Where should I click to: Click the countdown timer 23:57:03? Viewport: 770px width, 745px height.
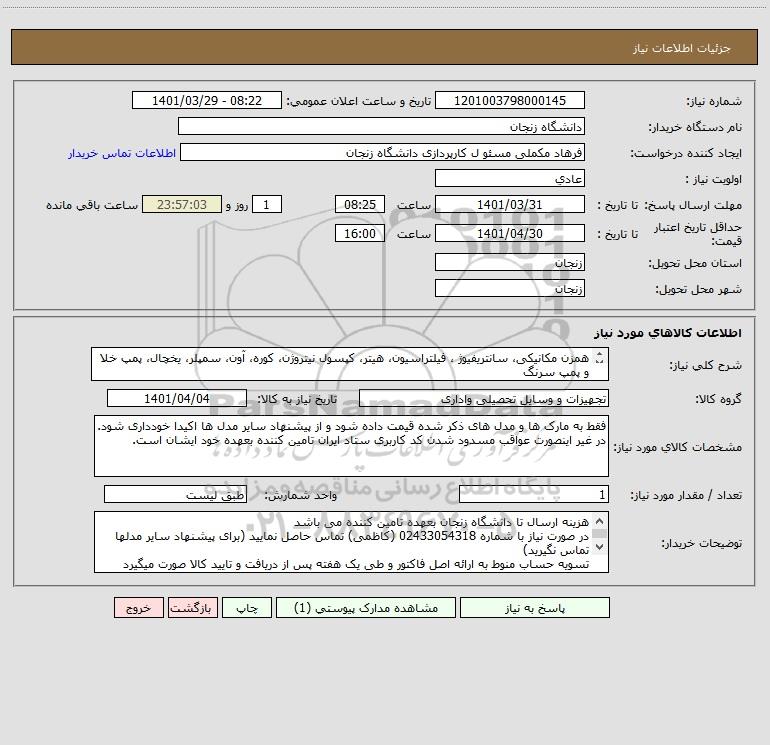pyautogui.click(x=182, y=204)
